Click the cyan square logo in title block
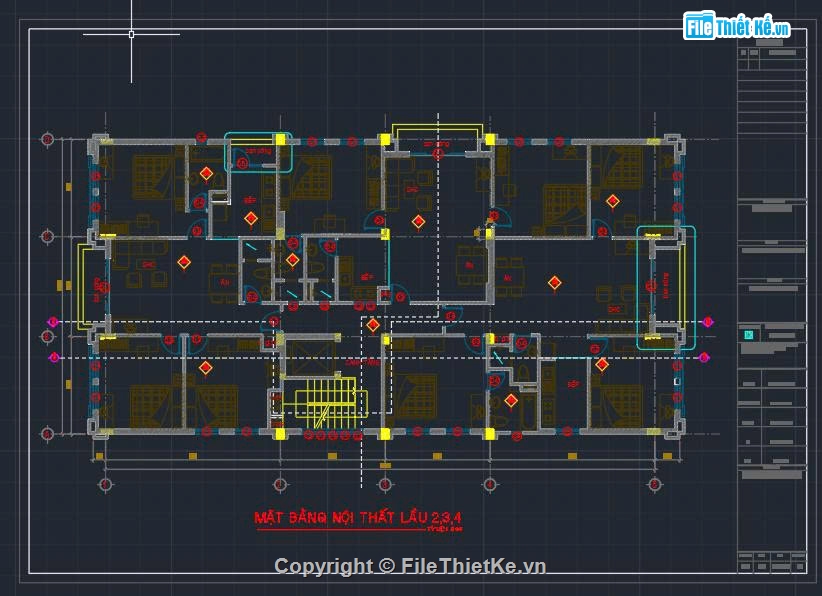822x596 pixels. (x=746, y=334)
